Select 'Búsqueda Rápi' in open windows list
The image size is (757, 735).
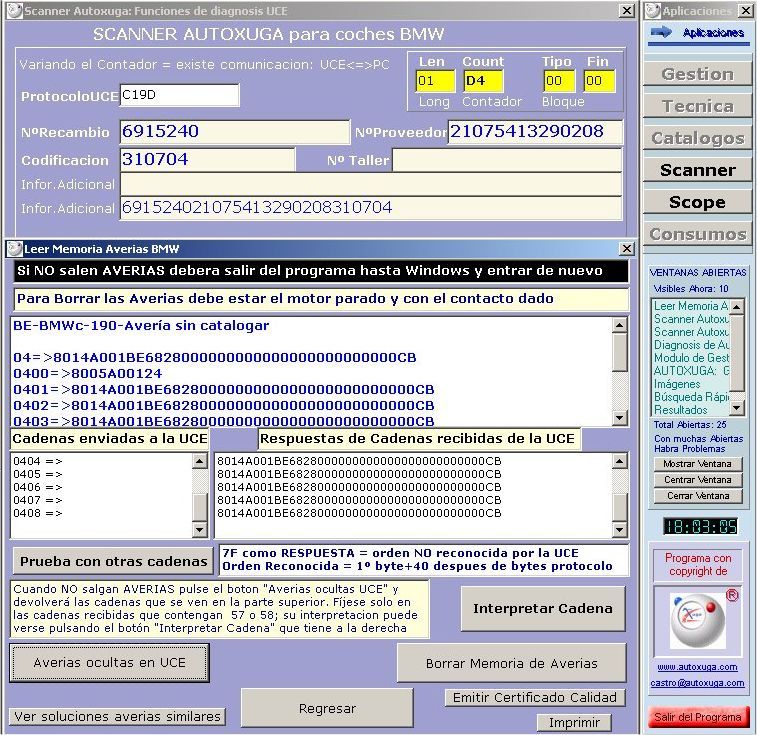691,397
